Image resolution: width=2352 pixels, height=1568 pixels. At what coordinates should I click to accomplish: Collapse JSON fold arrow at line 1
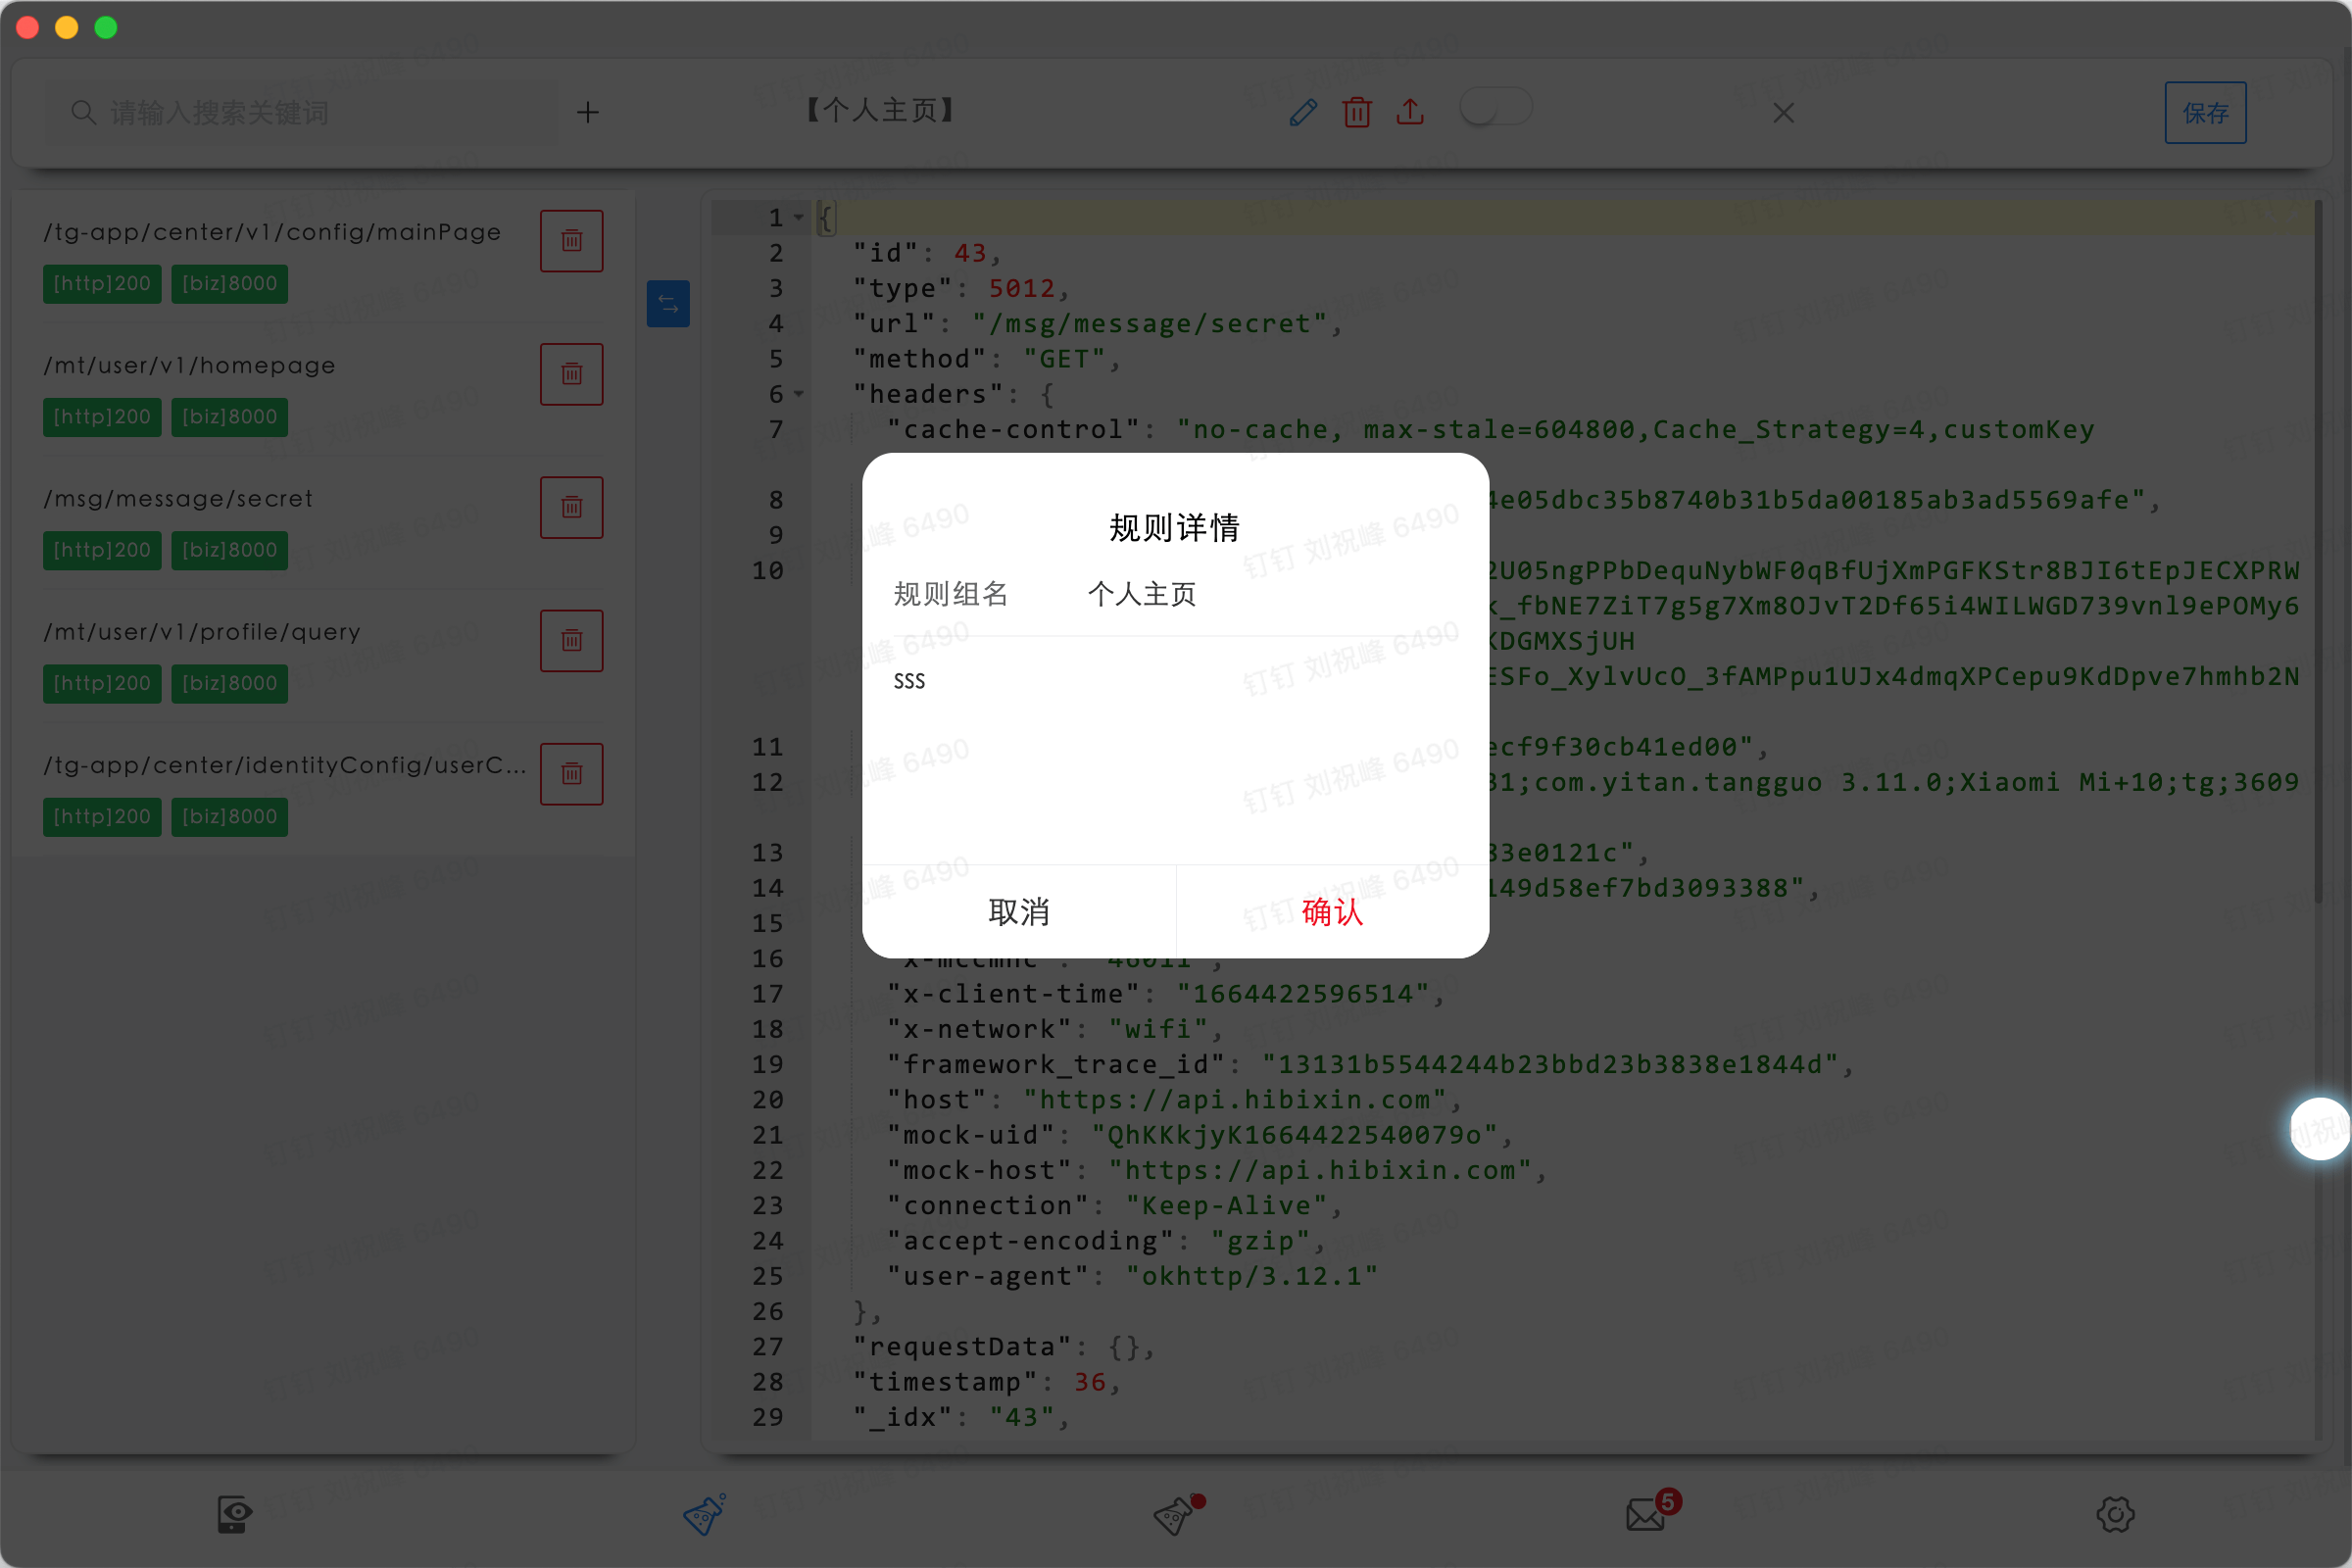[799, 217]
